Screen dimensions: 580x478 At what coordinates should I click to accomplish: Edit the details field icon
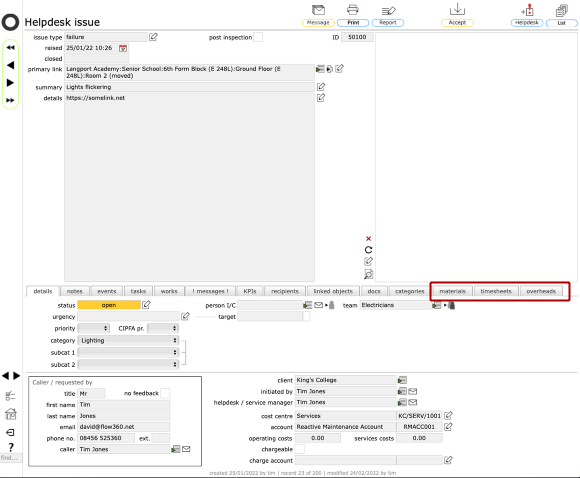click(x=321, y=98)
